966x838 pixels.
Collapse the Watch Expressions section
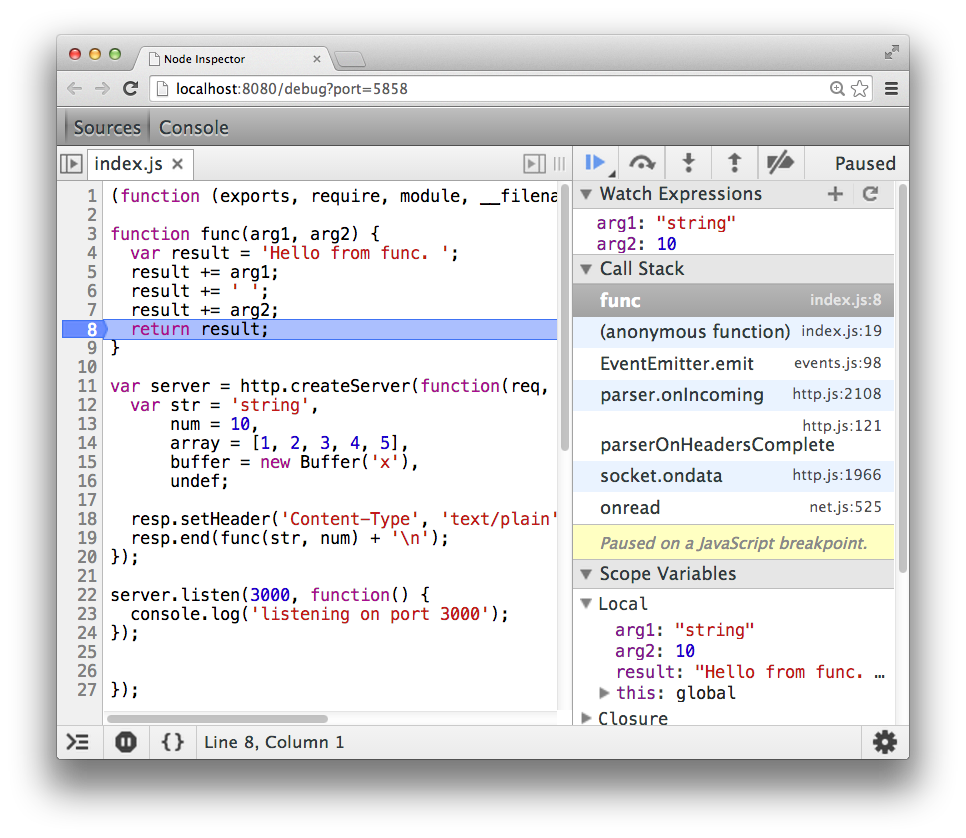(x=586, y=195)
